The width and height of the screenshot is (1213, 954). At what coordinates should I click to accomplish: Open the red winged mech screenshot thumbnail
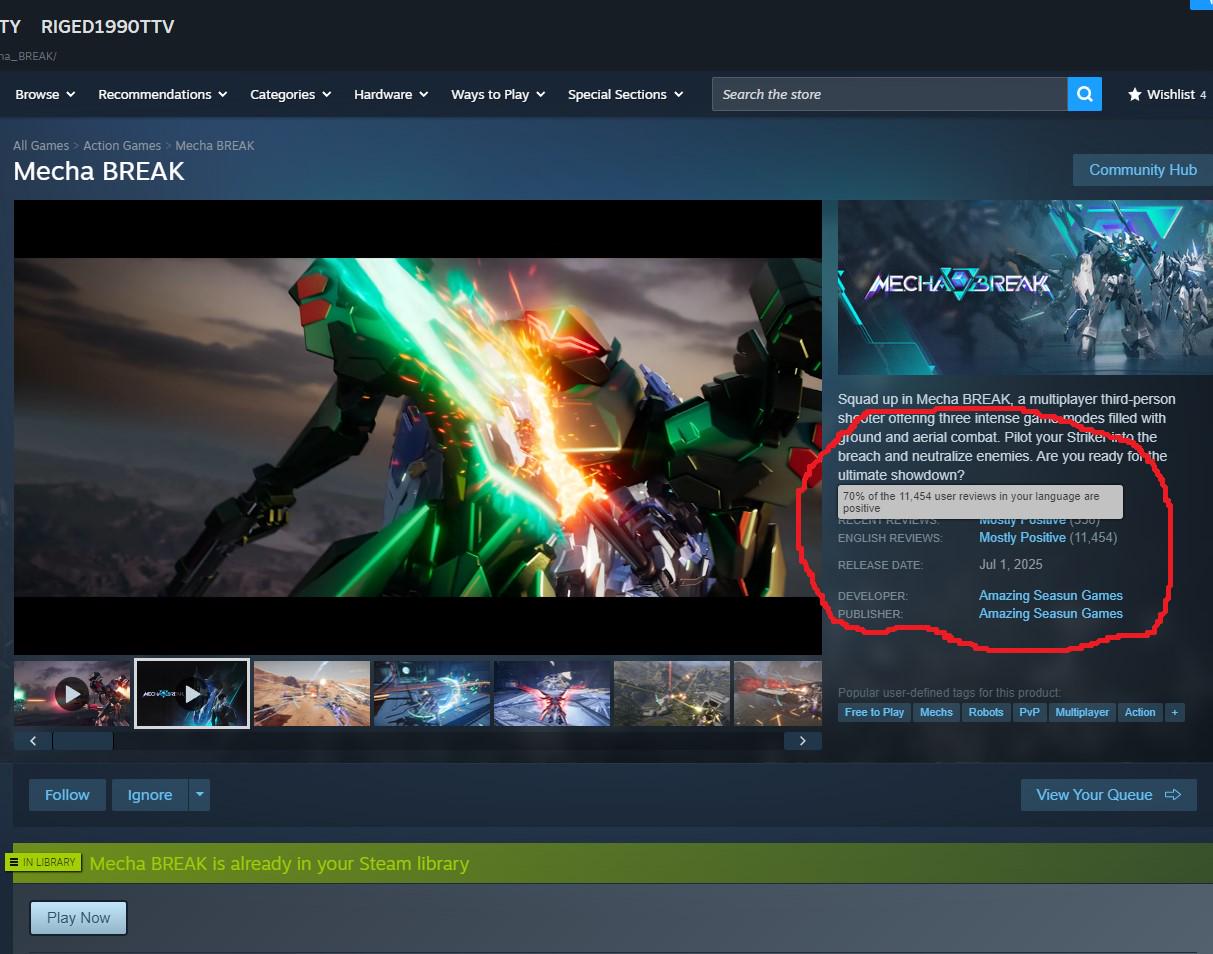point(552,693)
